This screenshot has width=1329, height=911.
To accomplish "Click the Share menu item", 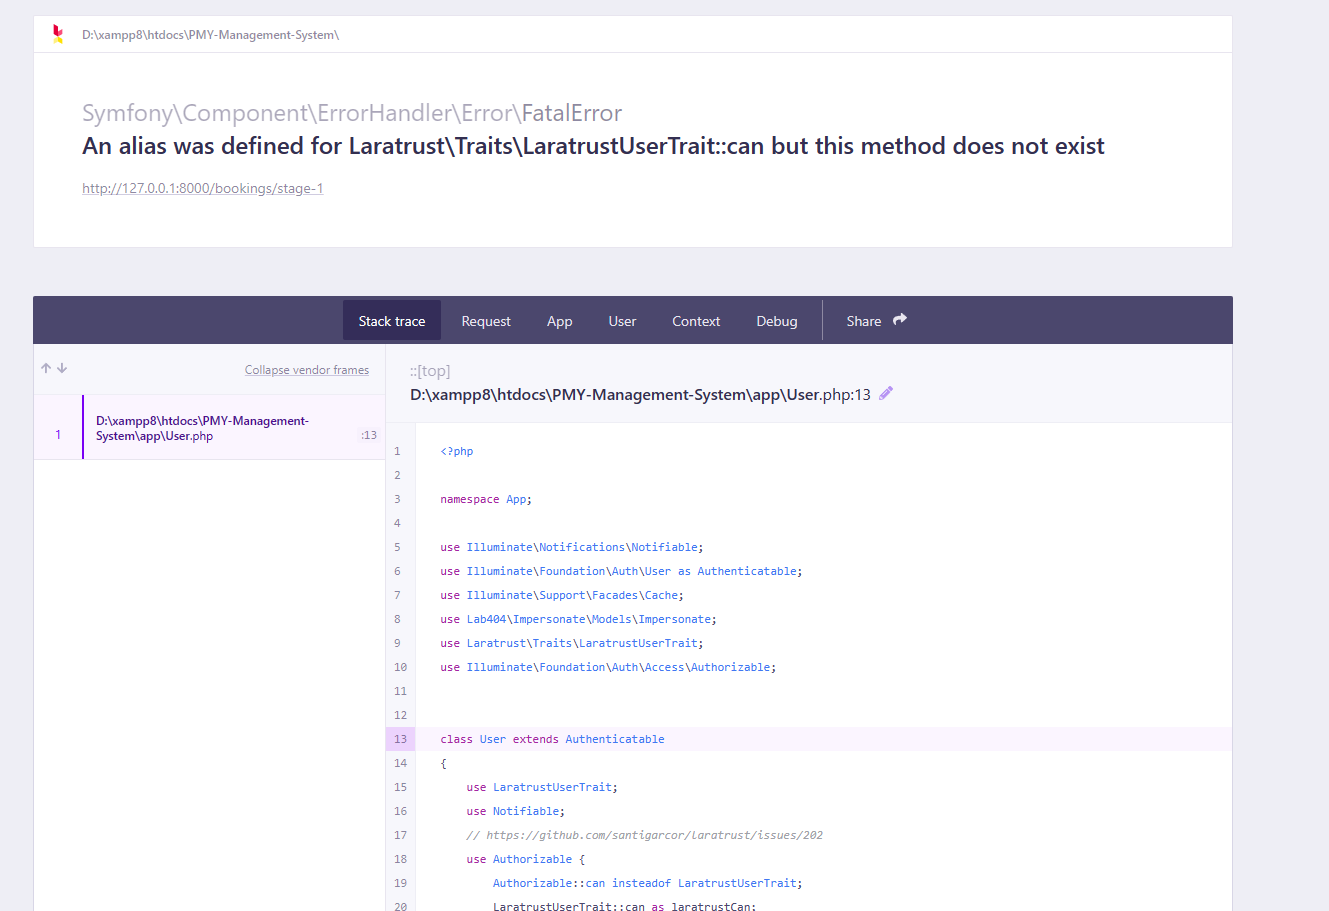I will click(x=863, y=321).
